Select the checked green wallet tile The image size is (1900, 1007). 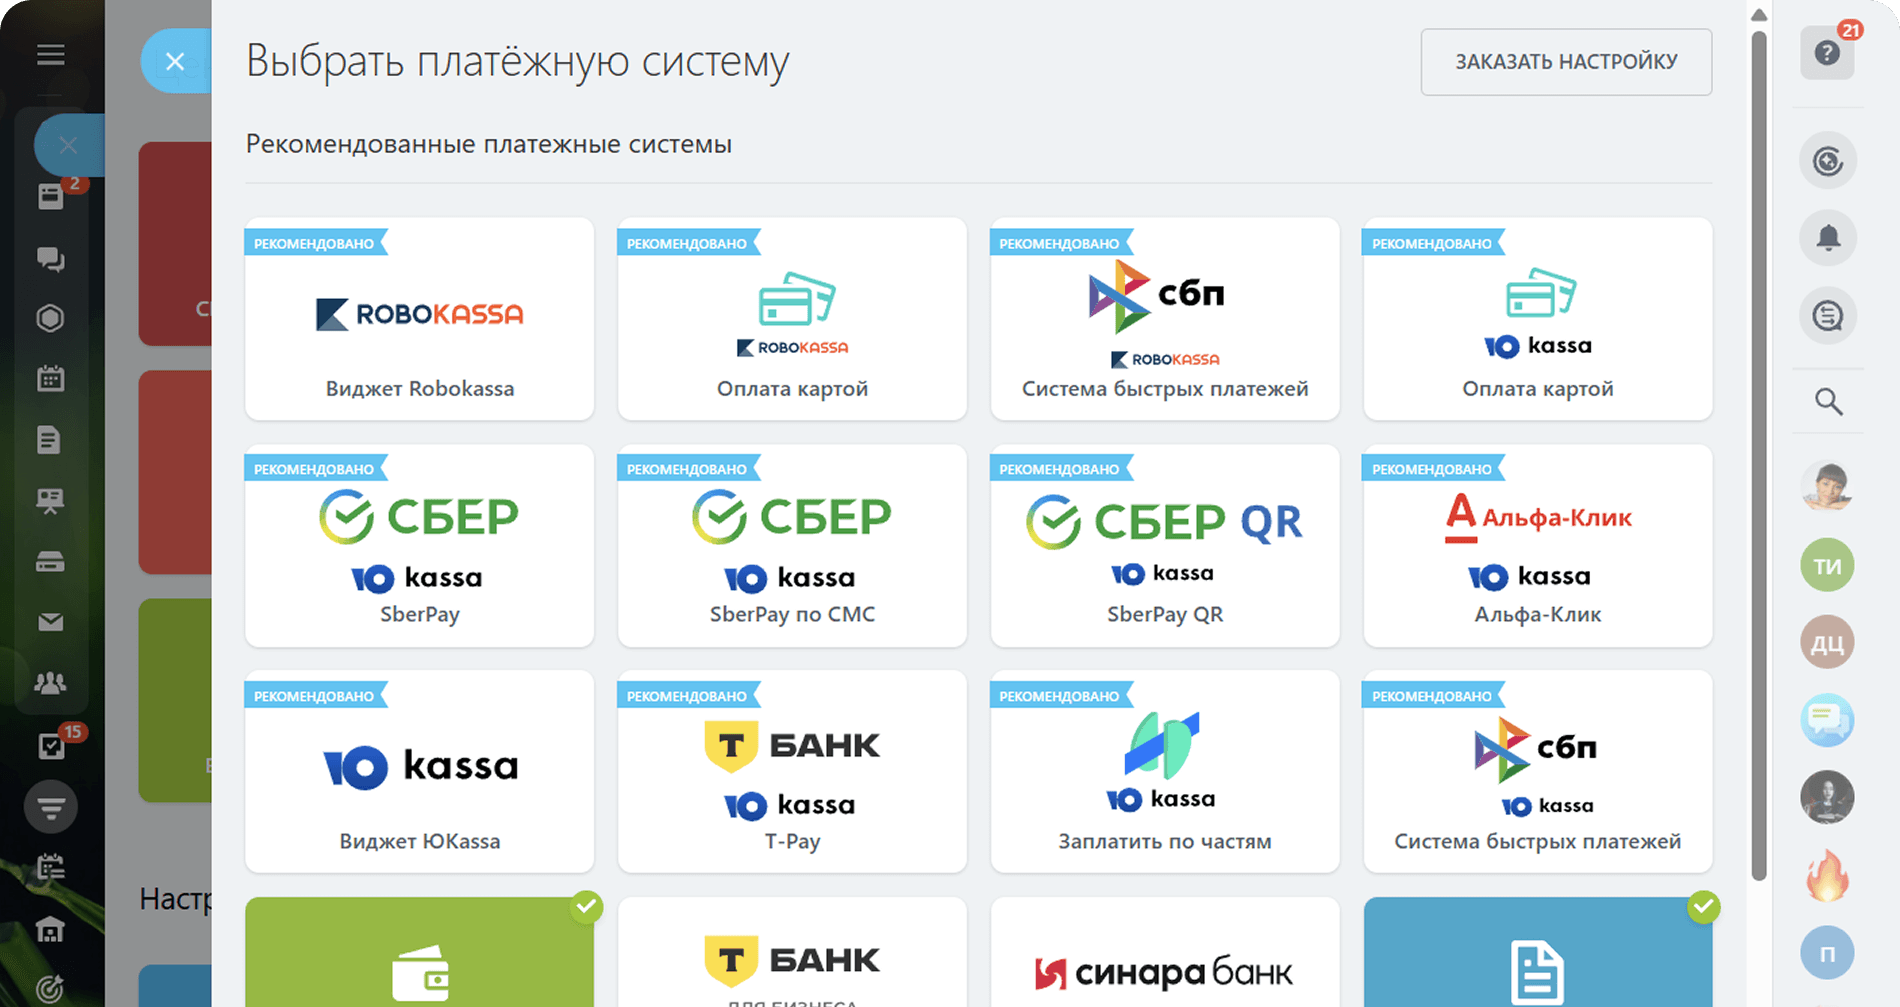click(419, 955)
